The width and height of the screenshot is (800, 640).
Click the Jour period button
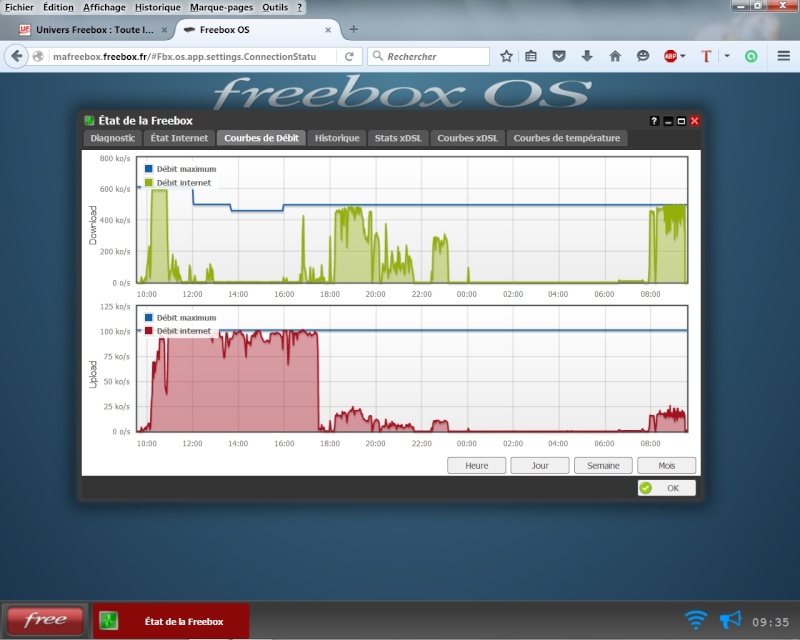pos(540,465)
